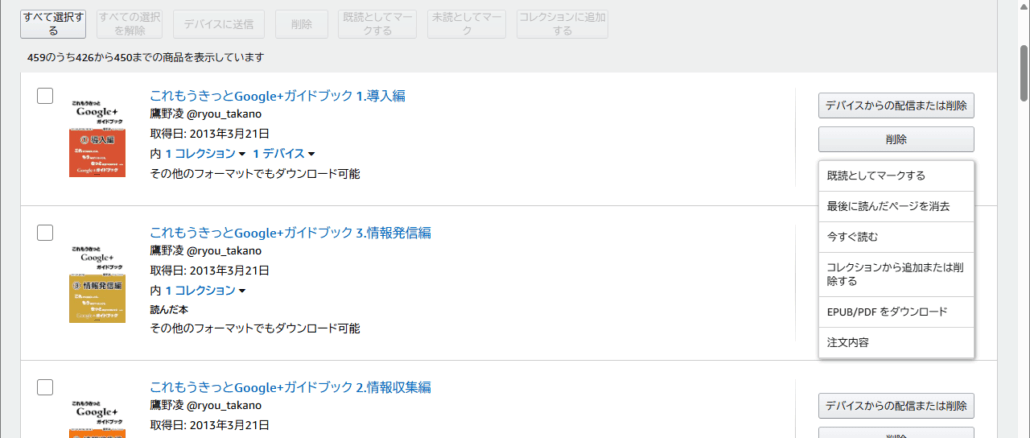The height and width of the screenshot is (438, 1030).
Task: Tick checkbox for Google+ guidebook 3.情報発信編
Action: pos(45,233)
